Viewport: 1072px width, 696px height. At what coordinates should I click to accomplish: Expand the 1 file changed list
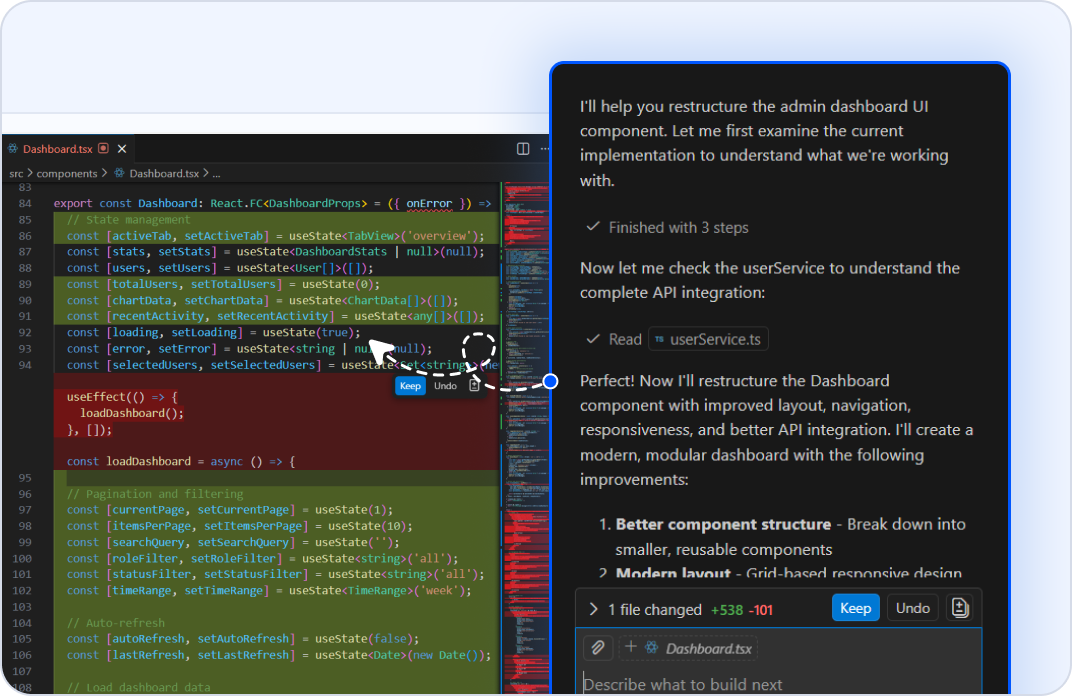(x=594, y=609)
